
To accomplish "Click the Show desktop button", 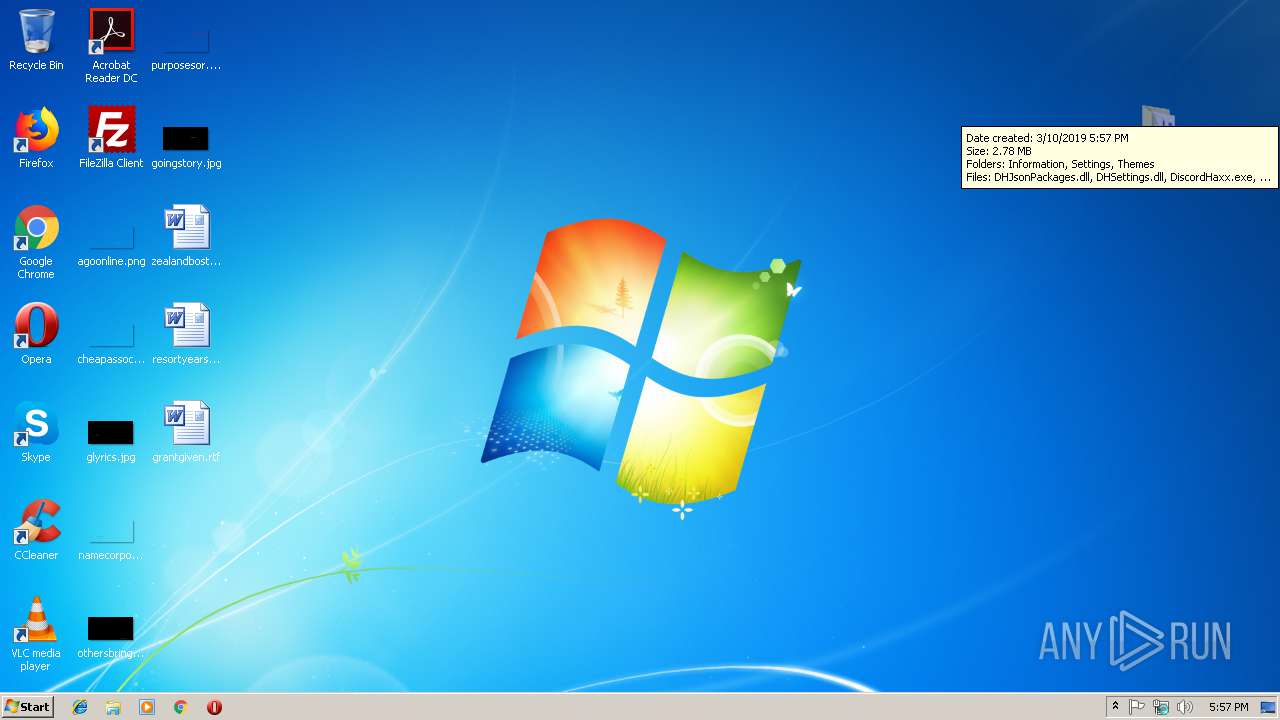I will tap(1268, 707).
